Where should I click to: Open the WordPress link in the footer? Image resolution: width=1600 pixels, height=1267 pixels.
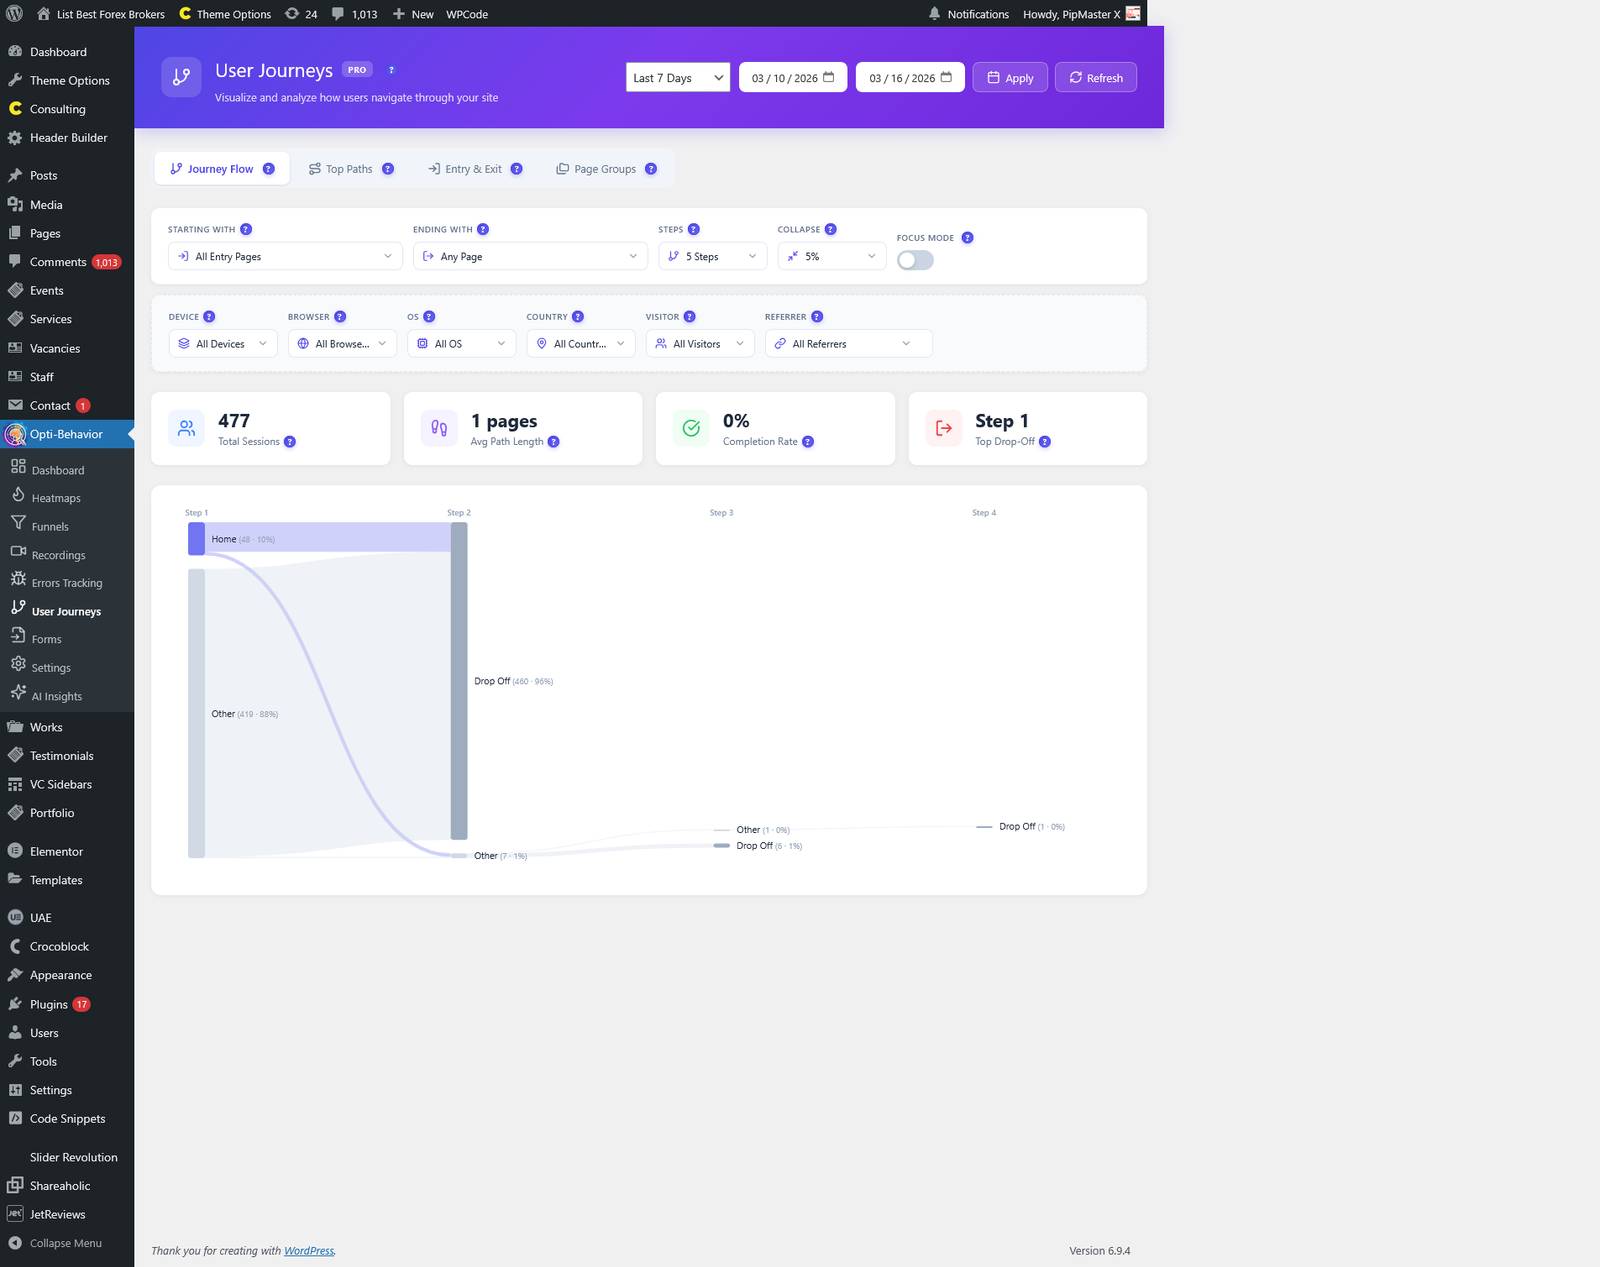(x=309, y=1250)
